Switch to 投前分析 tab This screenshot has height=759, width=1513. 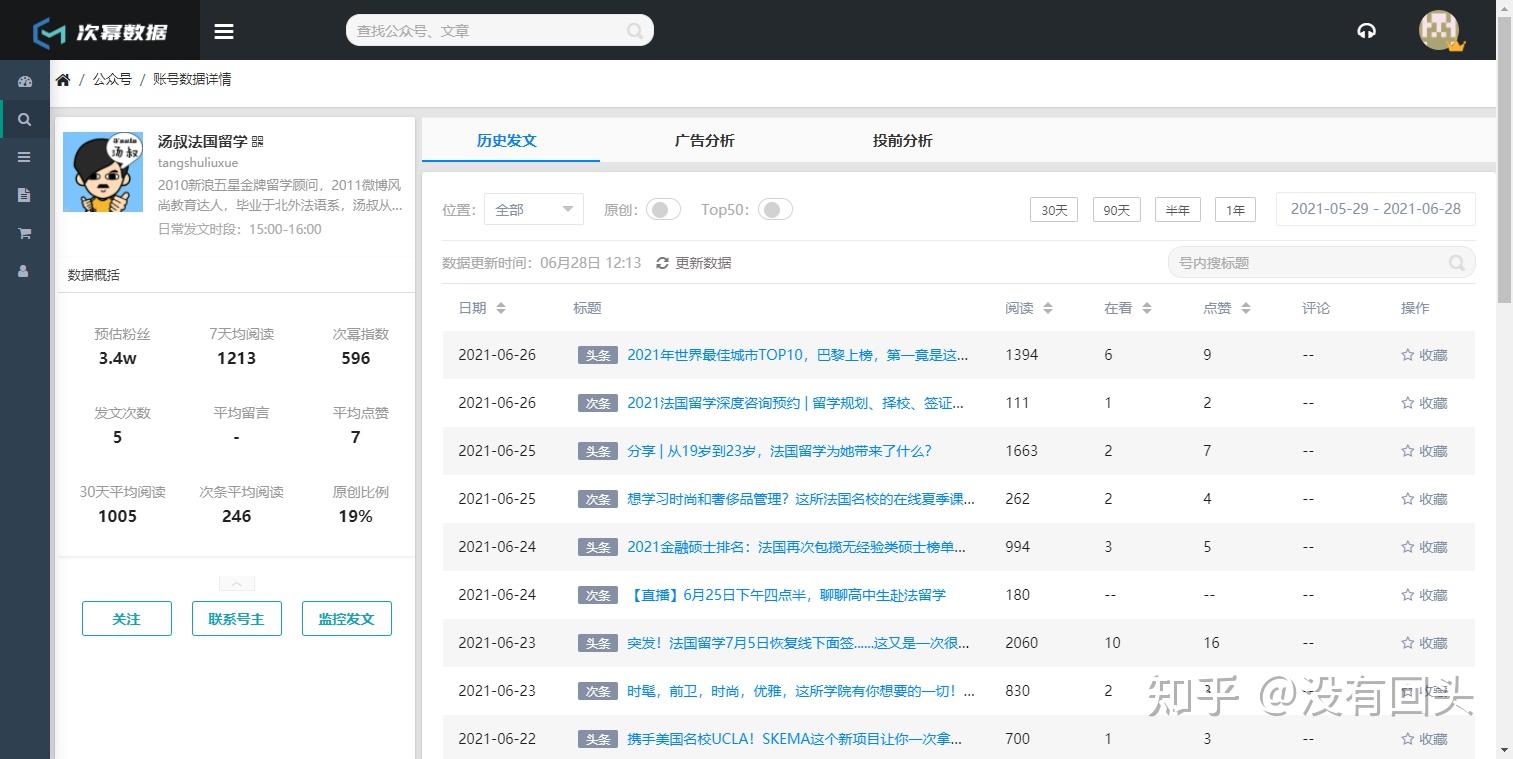(903, 141)
